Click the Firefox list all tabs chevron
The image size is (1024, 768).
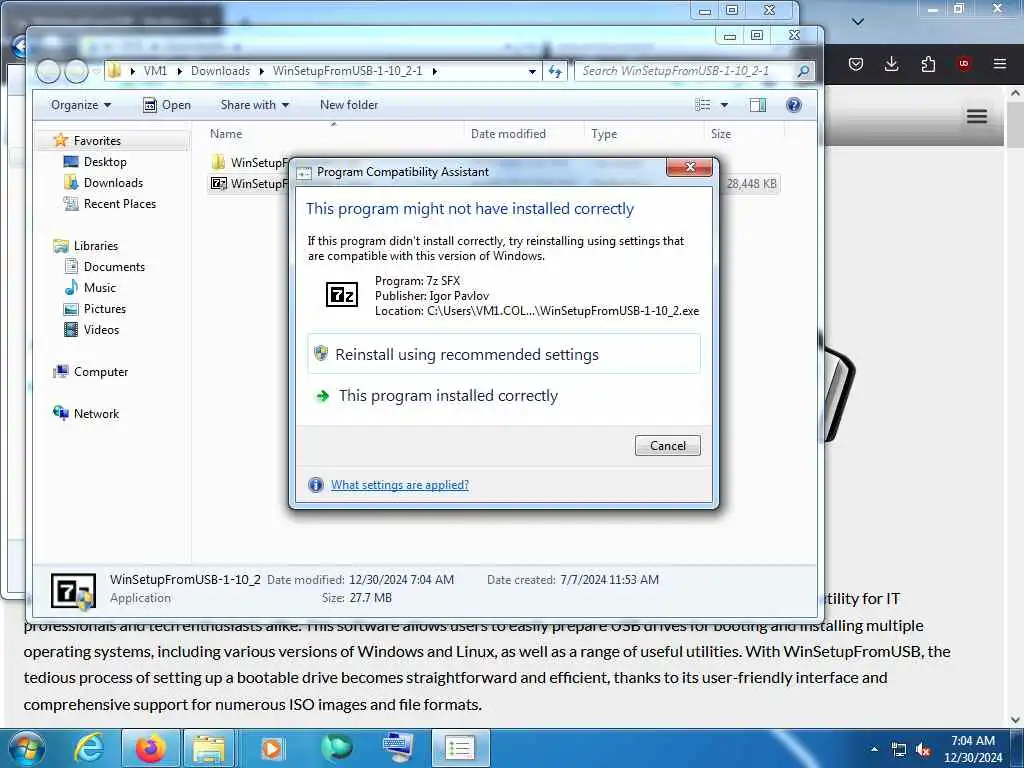tap(858, 22)
